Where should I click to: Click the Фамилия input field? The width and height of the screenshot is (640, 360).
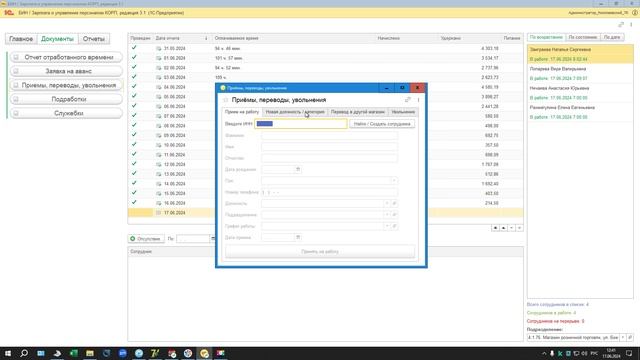point(329,136)
